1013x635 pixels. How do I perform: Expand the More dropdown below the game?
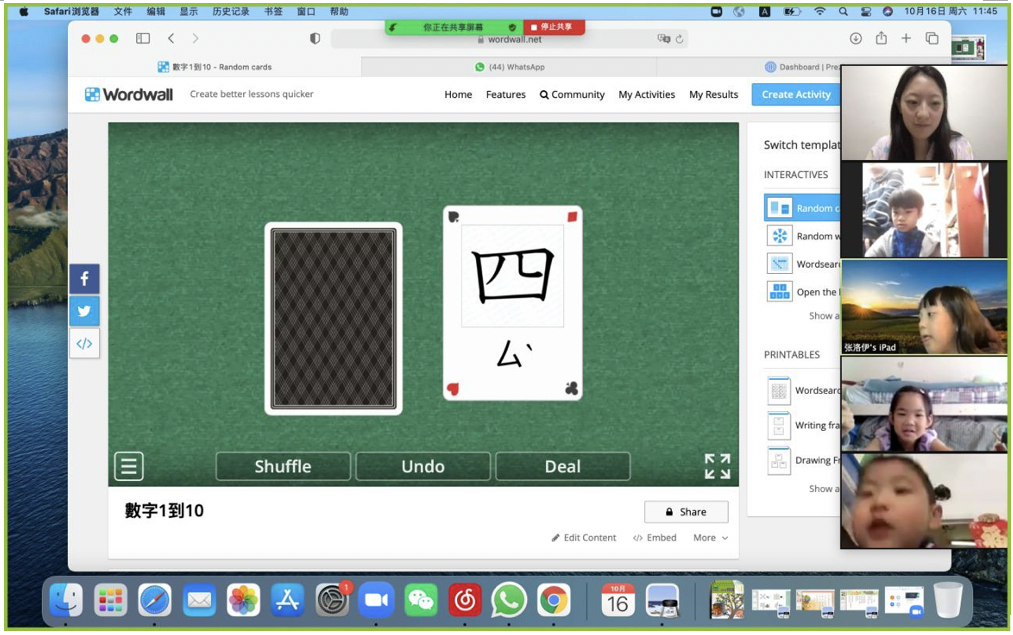point(710,538)
